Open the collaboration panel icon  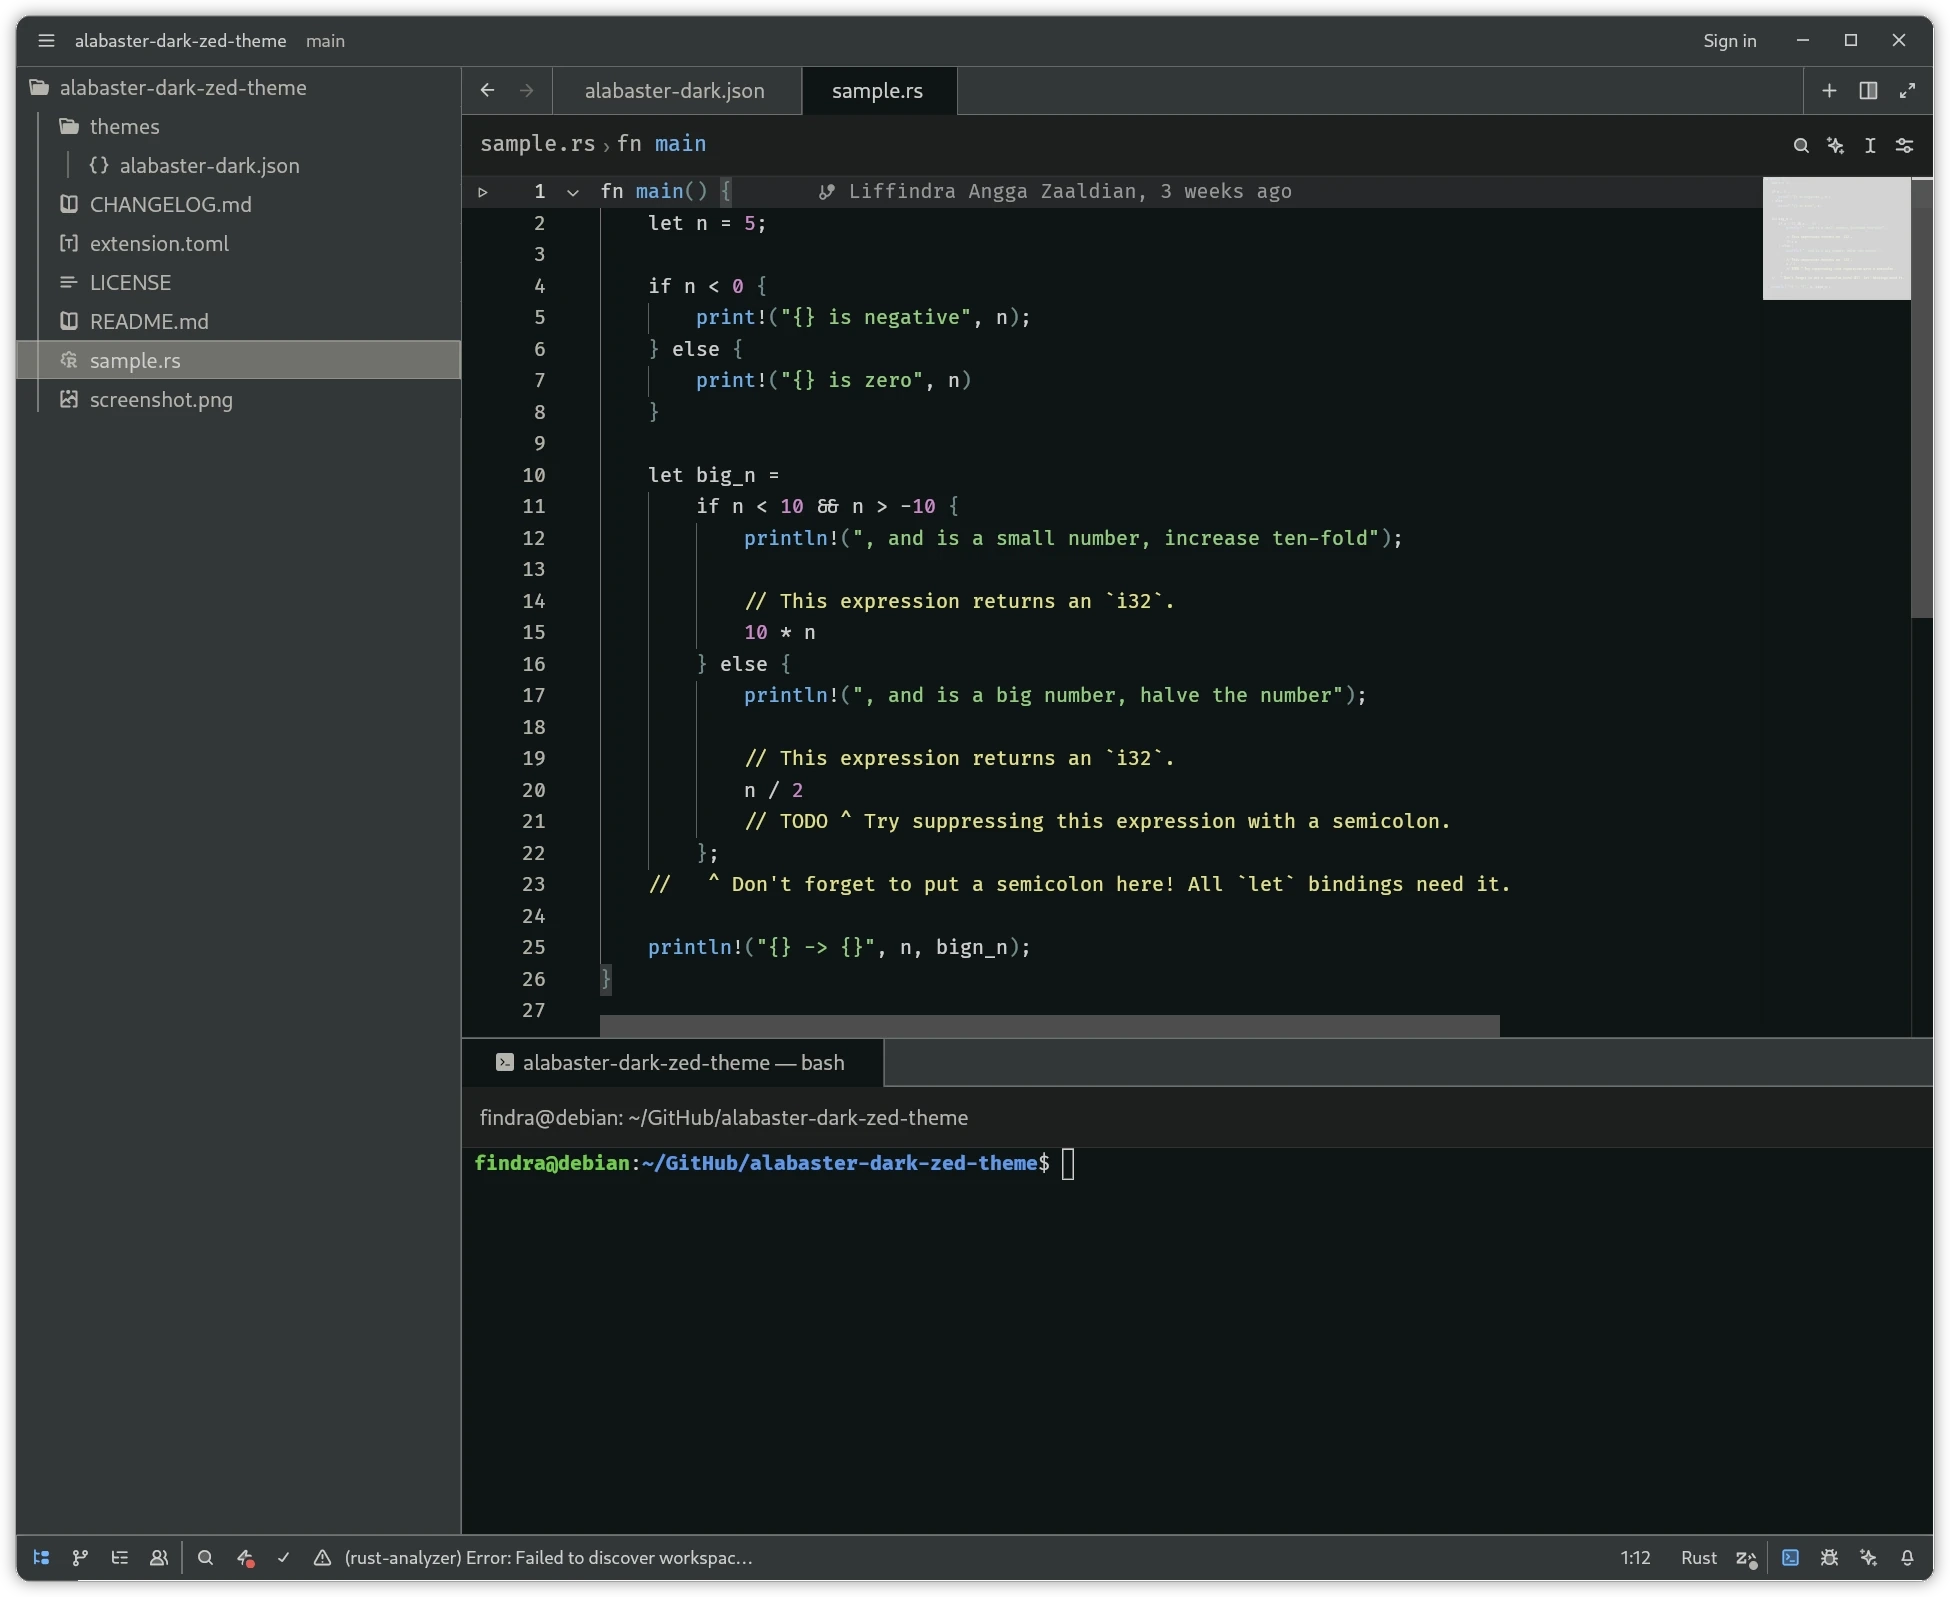[158, 1557]
